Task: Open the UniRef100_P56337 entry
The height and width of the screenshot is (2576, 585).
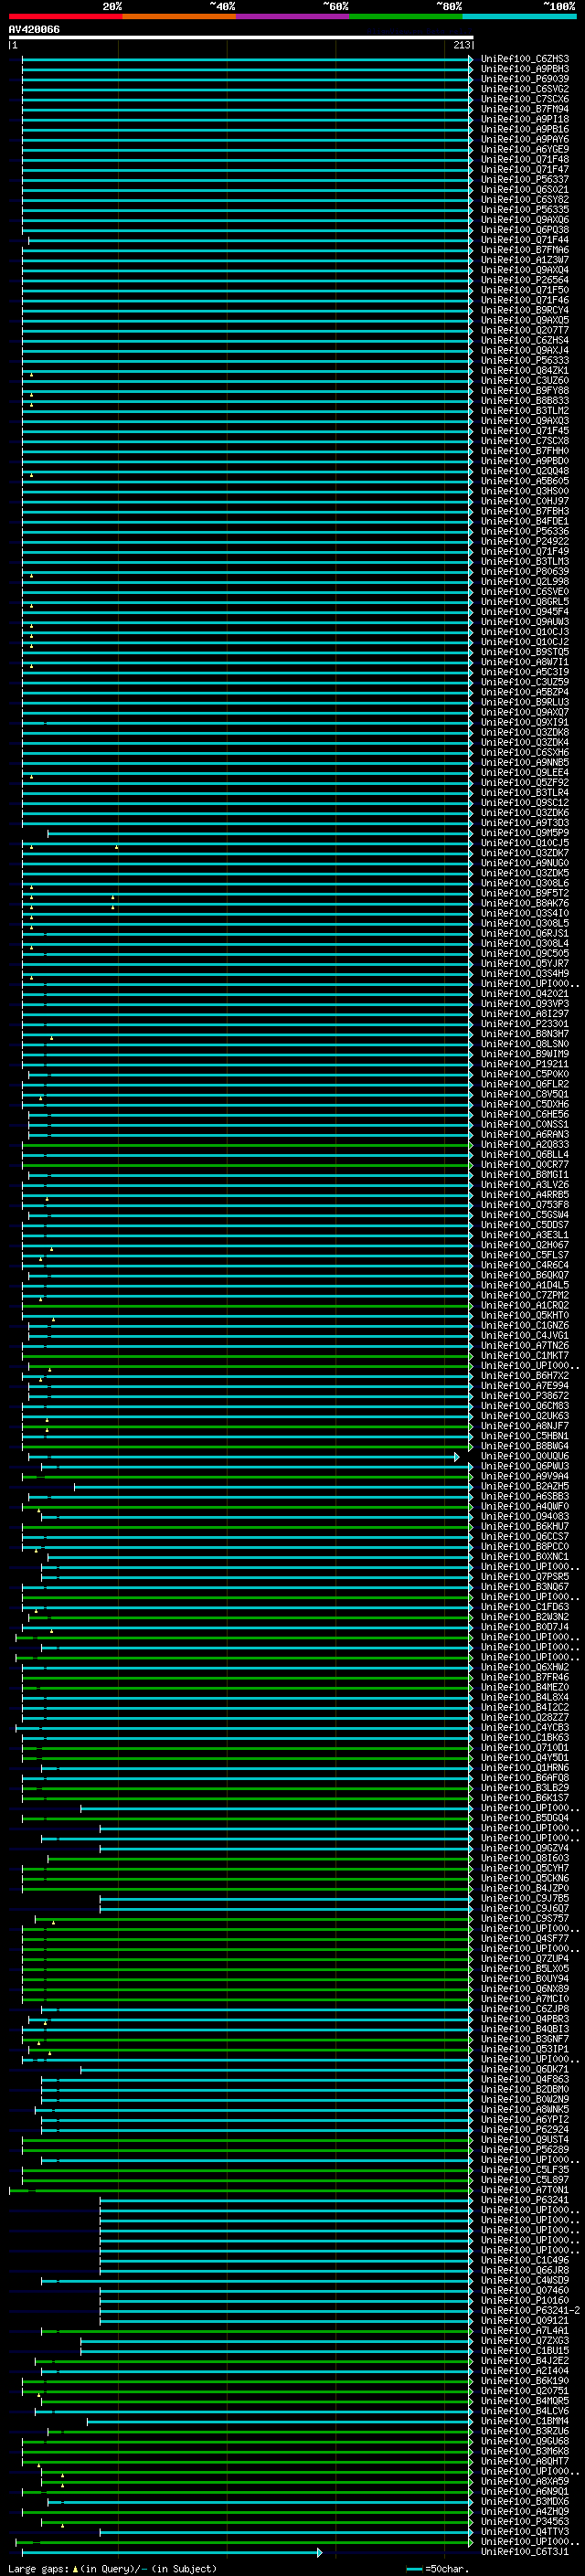Action: pyautogui.click(x=525, y=180)
